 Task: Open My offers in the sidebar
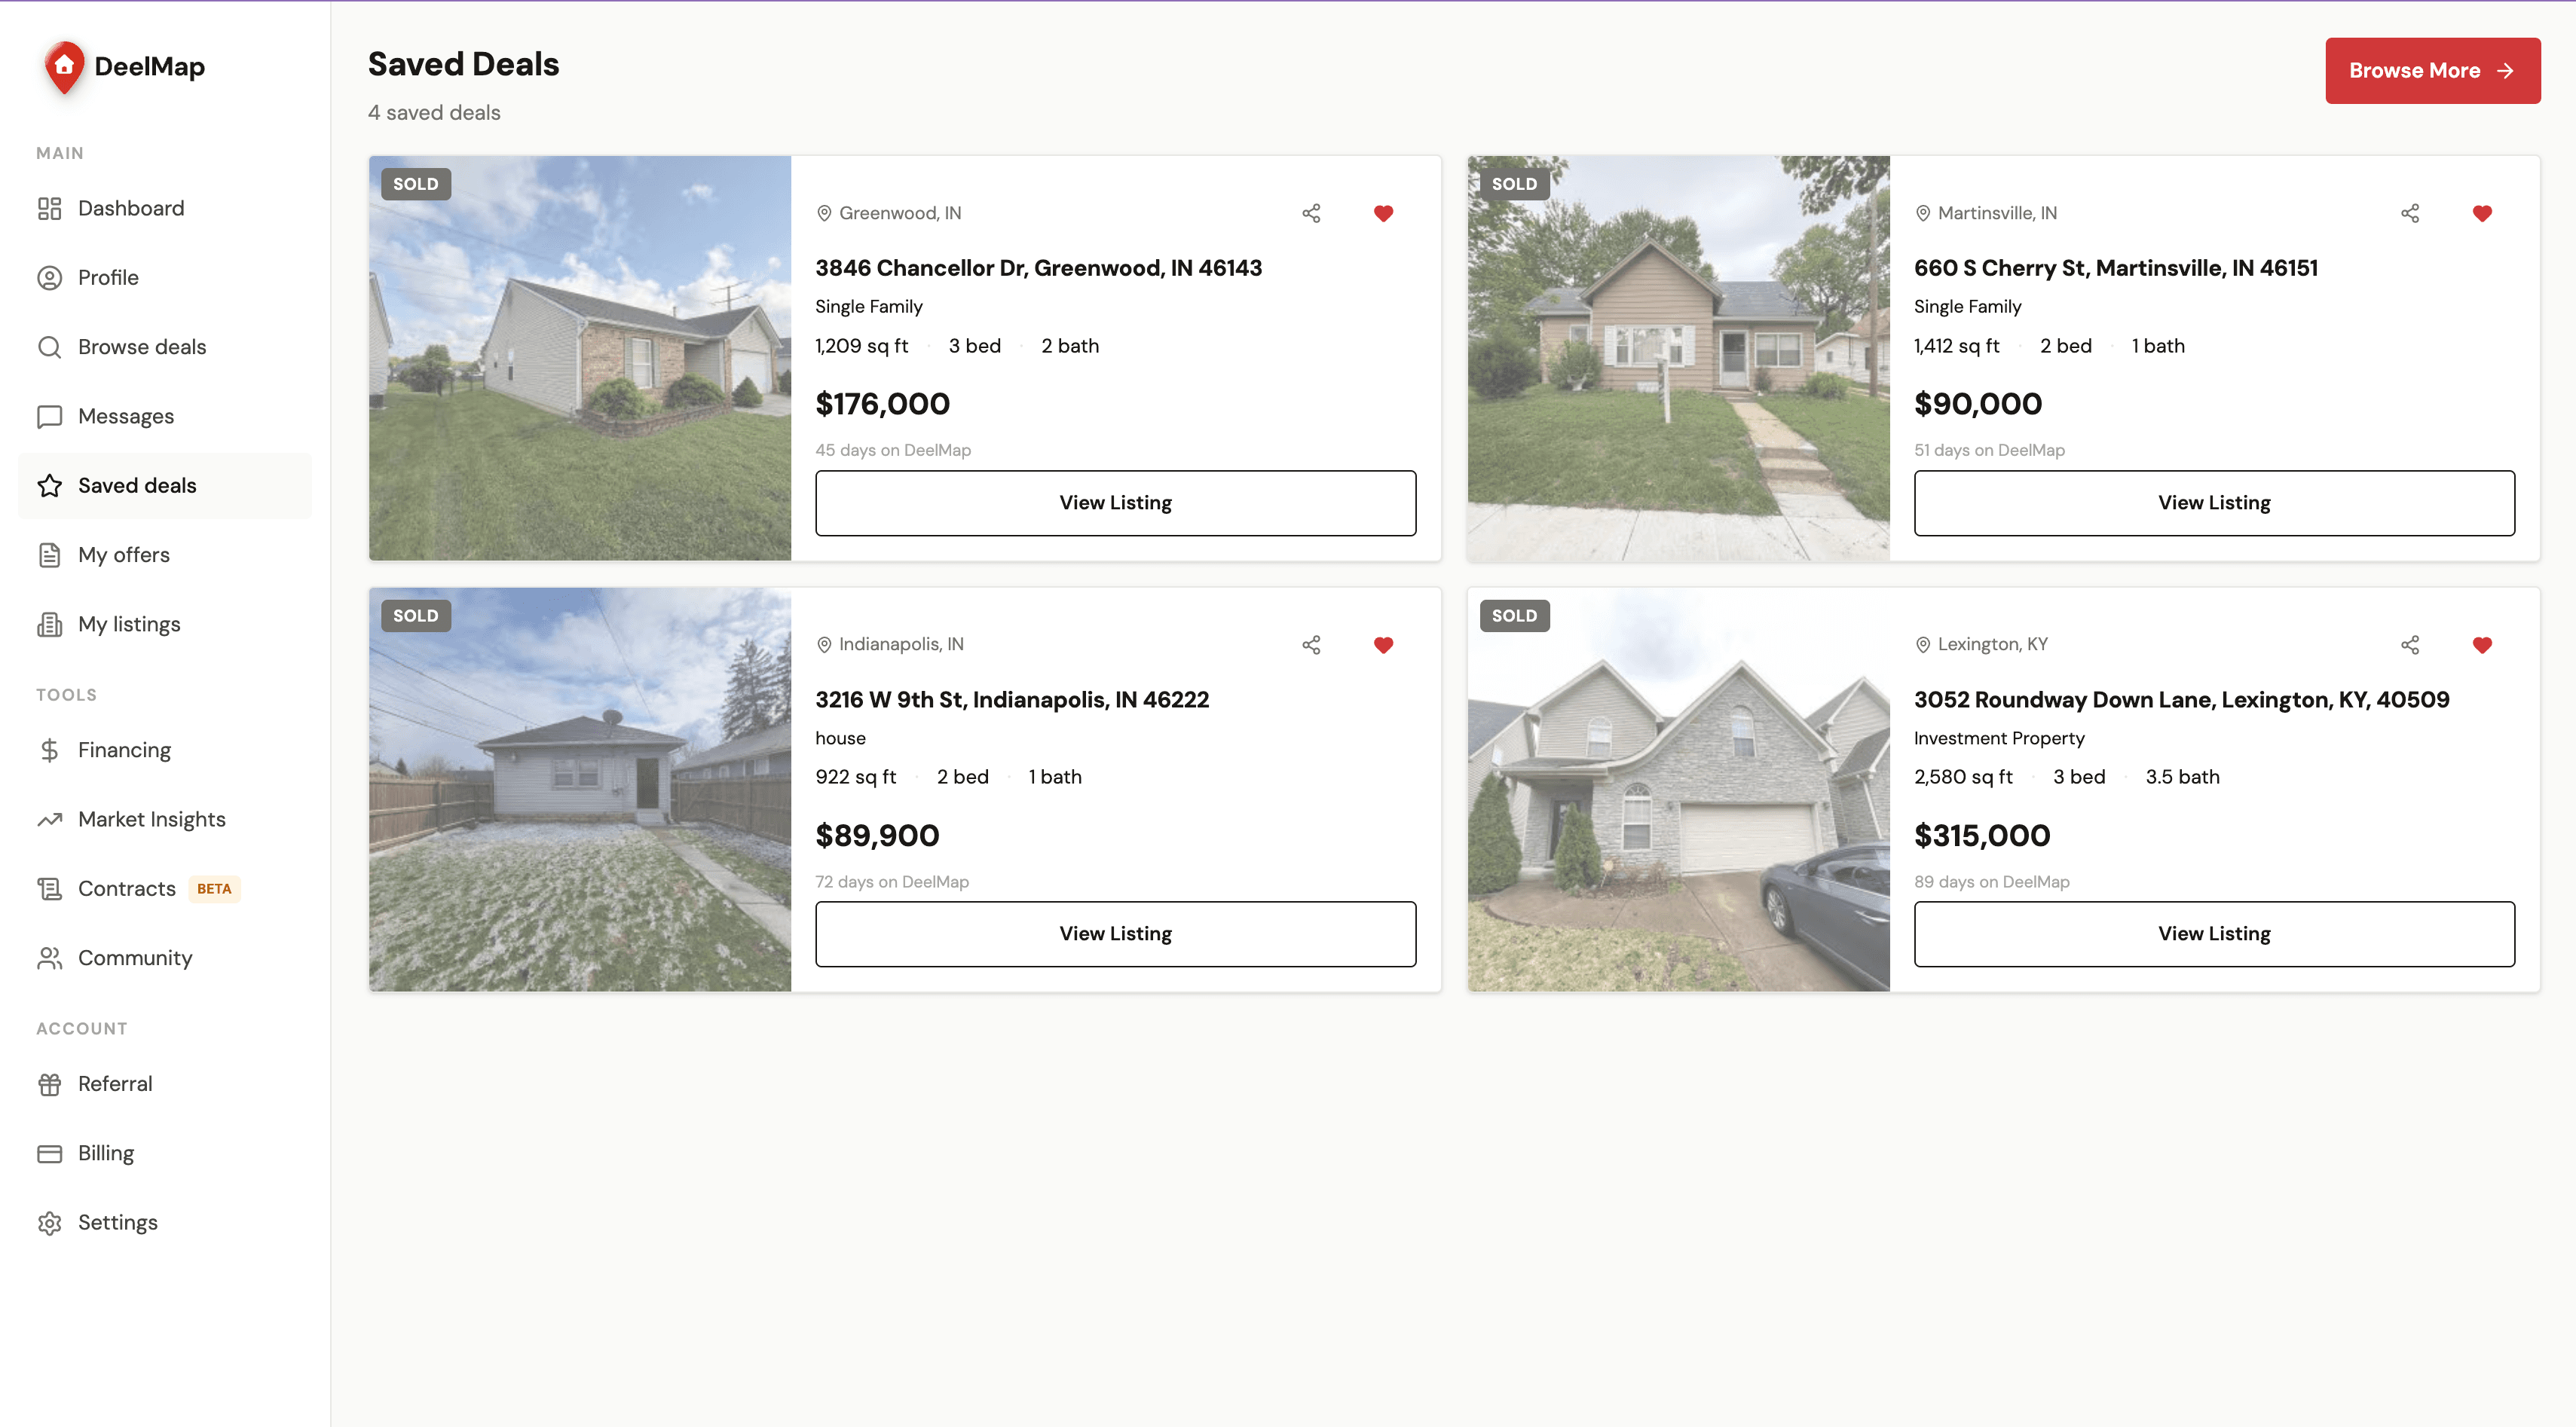coord(165,555)
